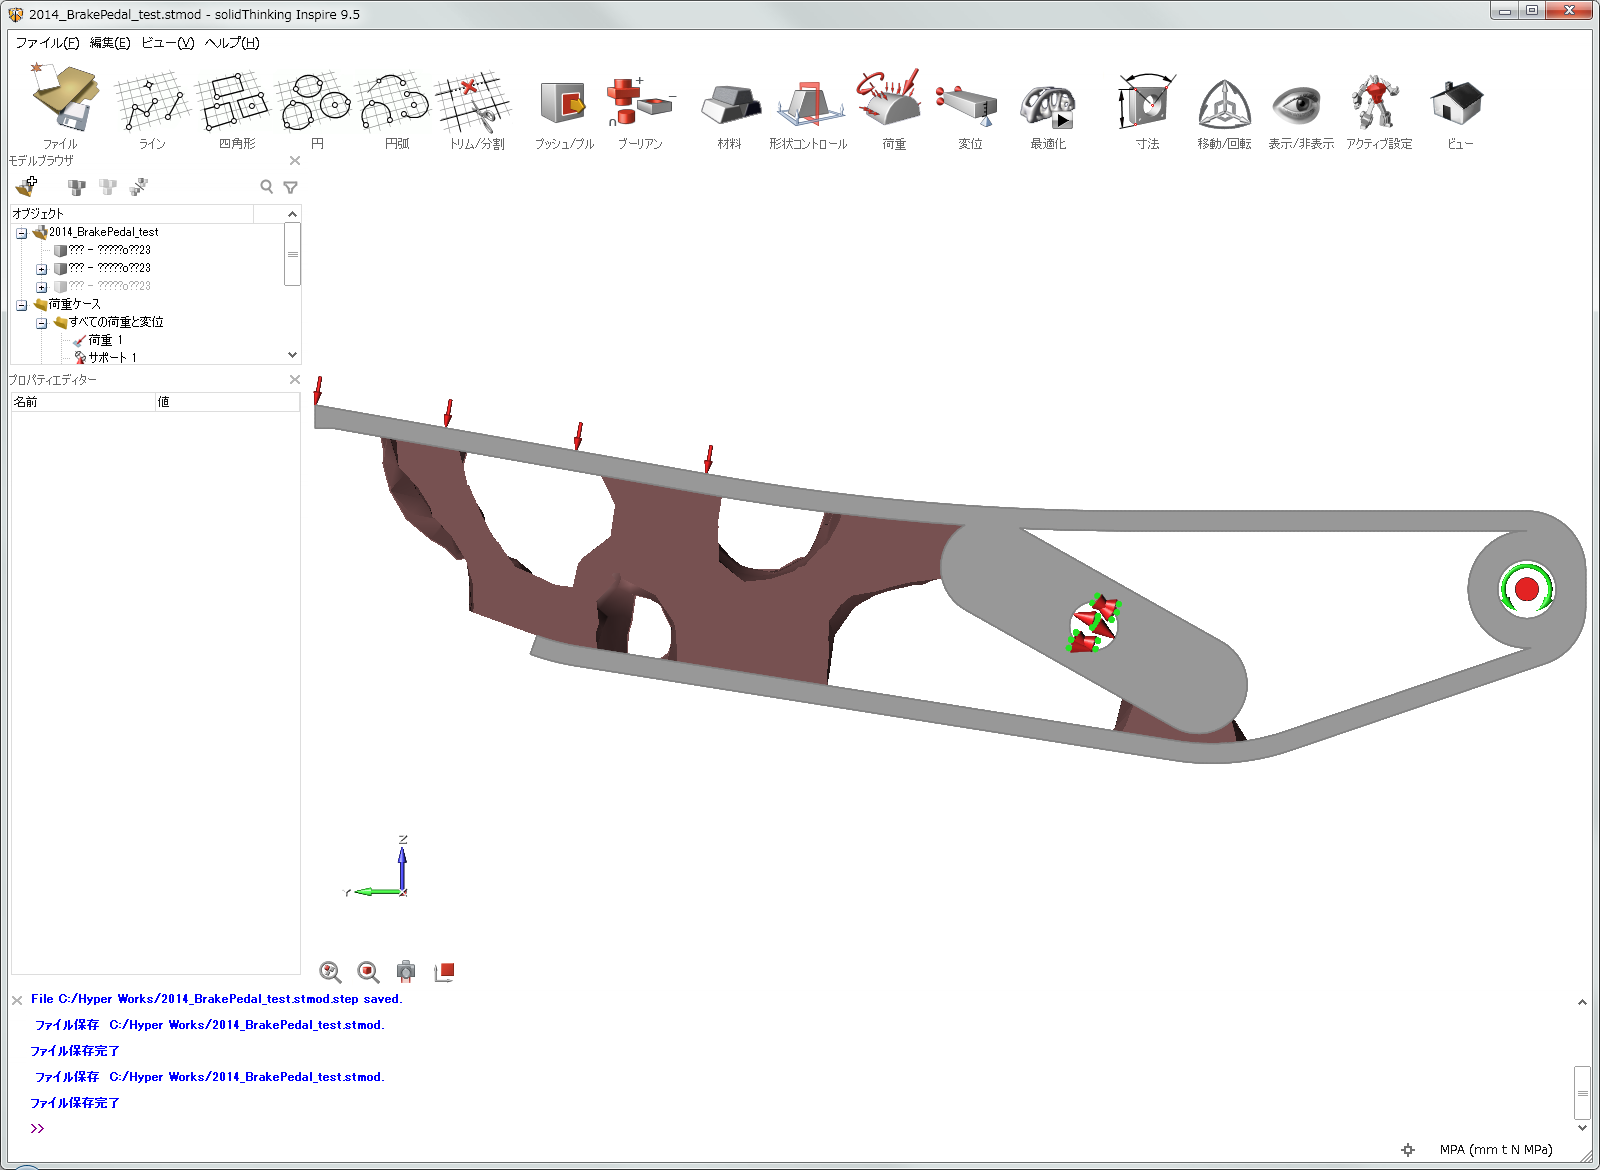Click the MPA (mm t N MPa) units label

[1495, 1150]
